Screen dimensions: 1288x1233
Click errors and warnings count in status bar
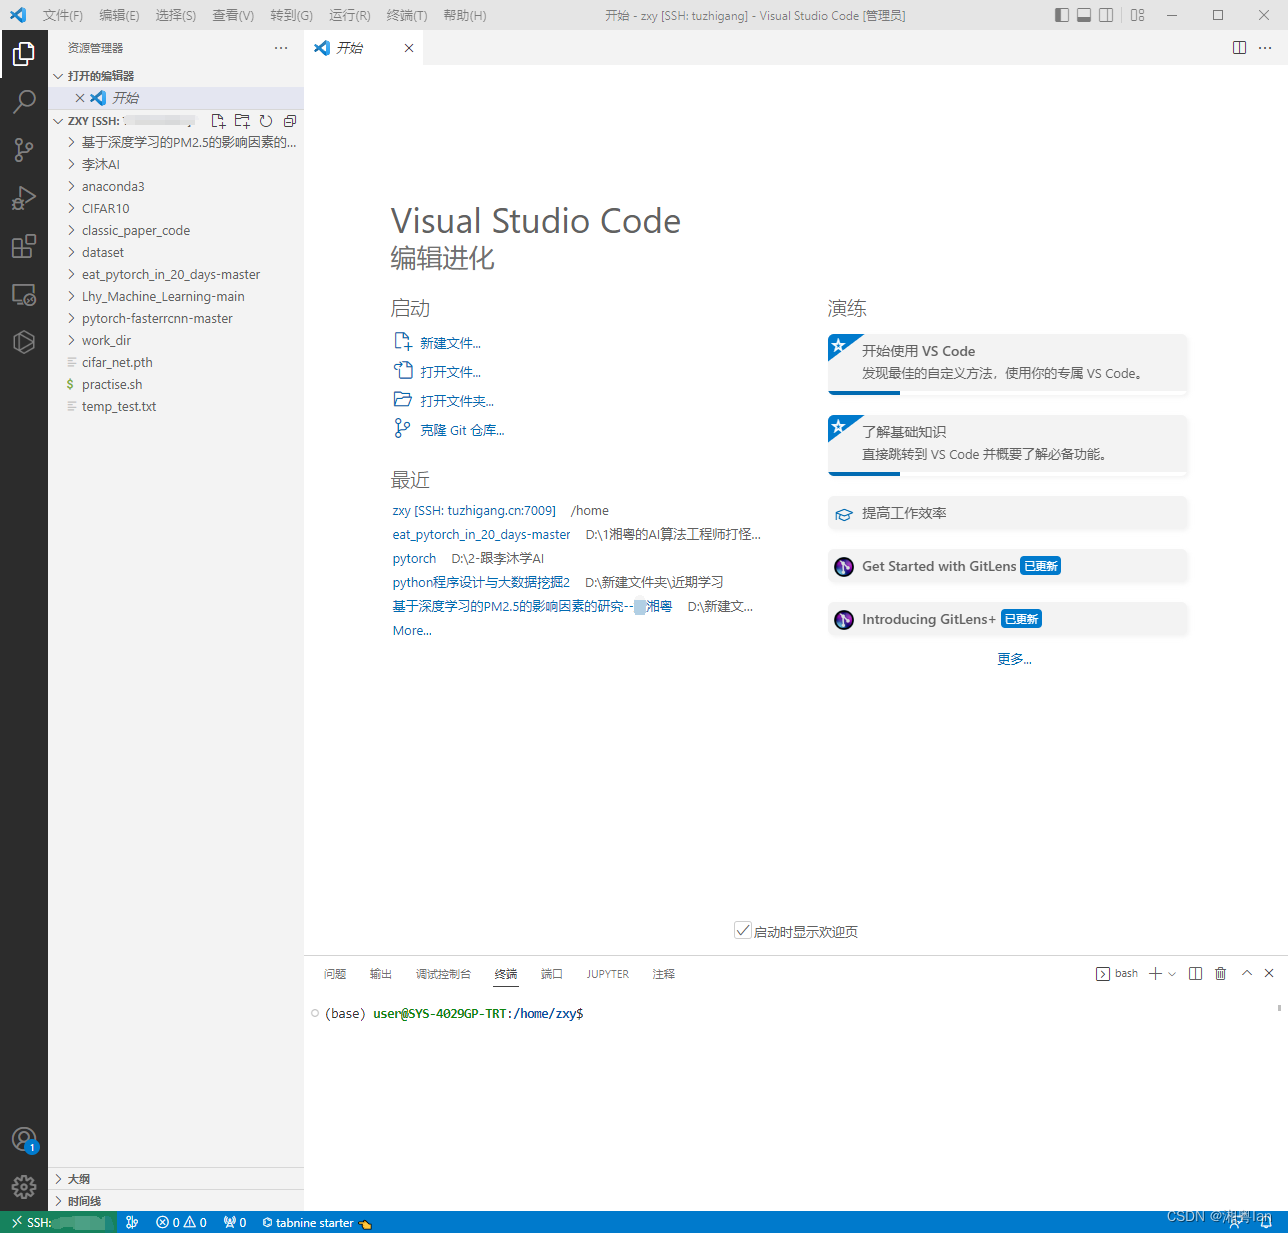point(181,1222)
